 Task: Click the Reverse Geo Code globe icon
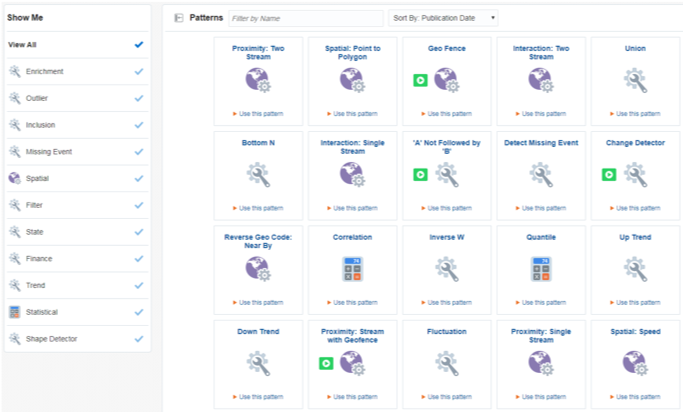tap(257, 269)
